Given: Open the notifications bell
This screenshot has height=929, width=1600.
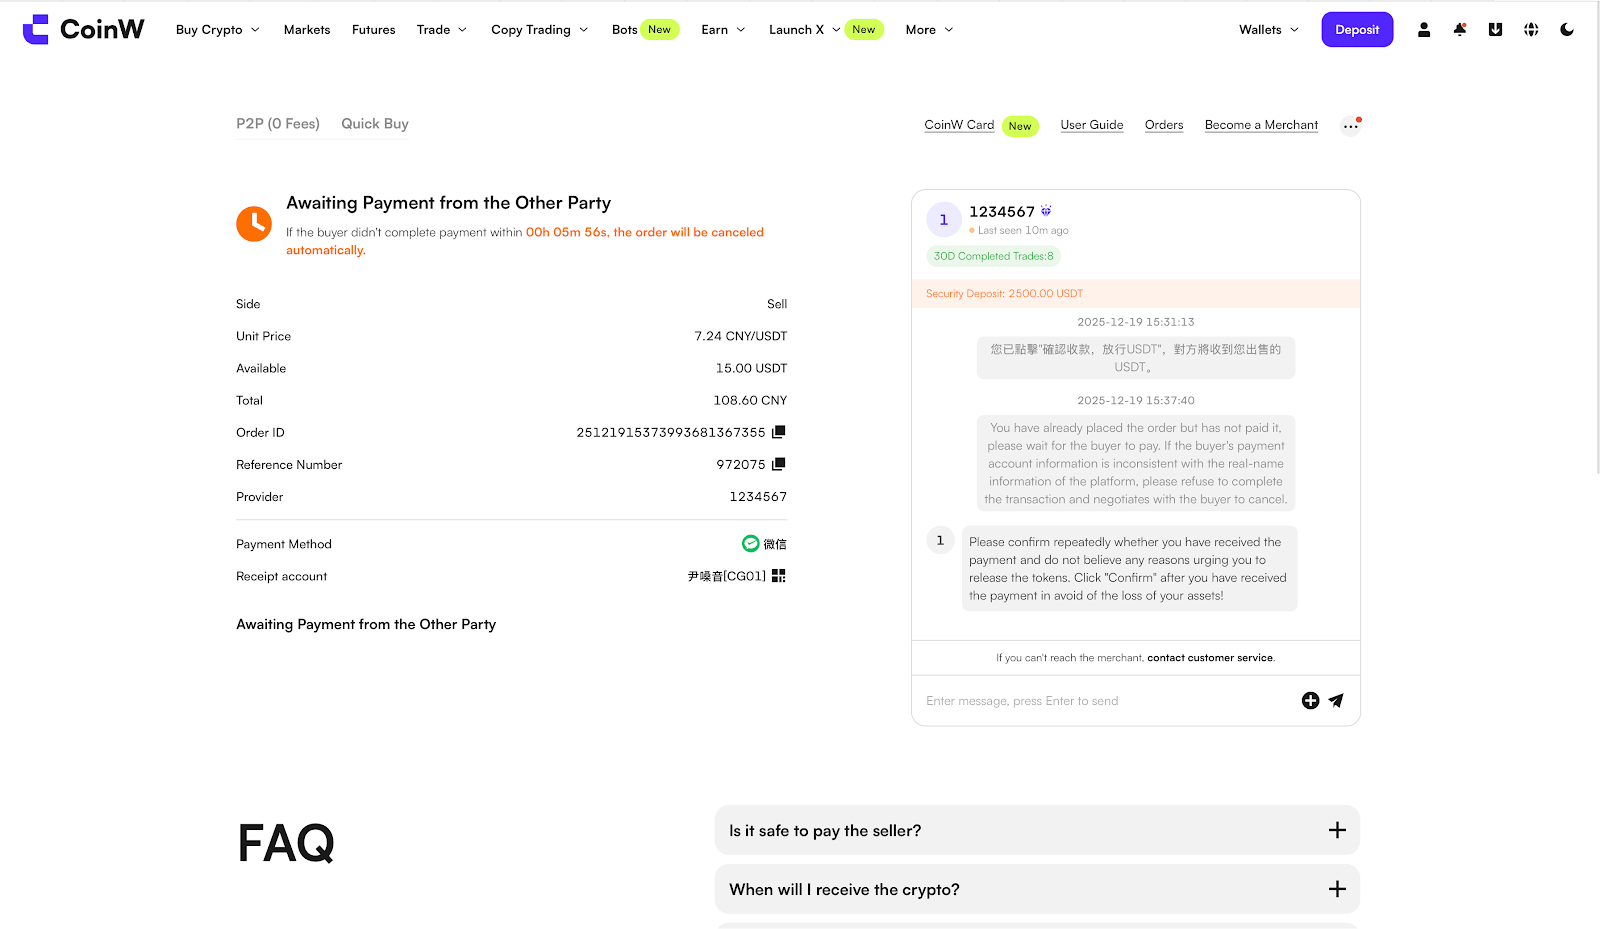Looking at the screenshot, I should click(x=1460, y=30).
